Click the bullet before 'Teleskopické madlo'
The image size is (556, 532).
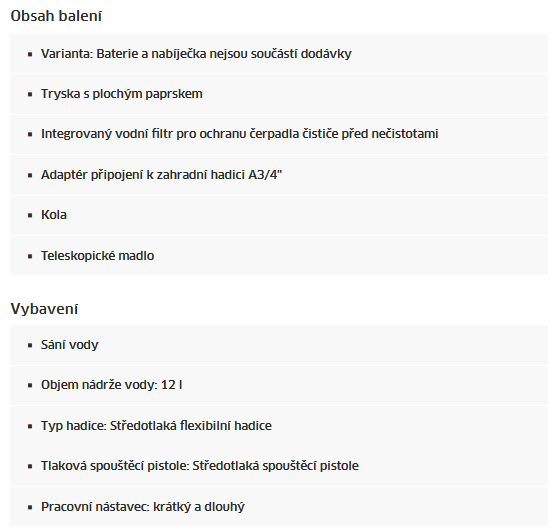pyautogui.click(x=30, y=256)
